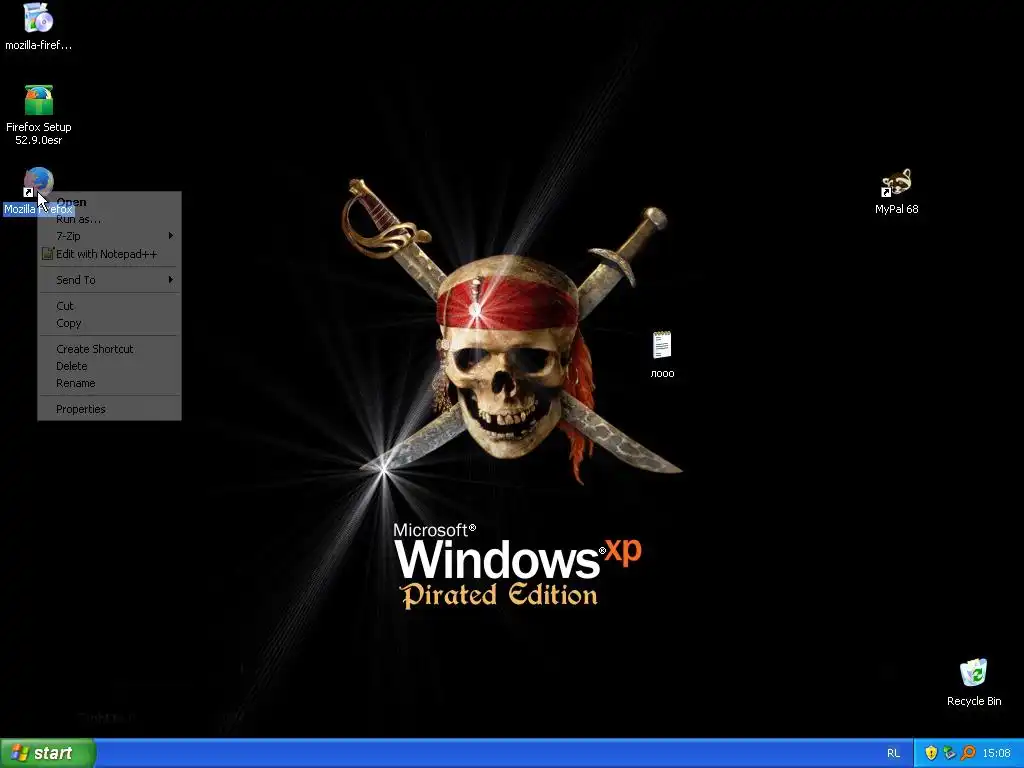
Task: Select the Recycle Bin icon
Action: (973, 673)
